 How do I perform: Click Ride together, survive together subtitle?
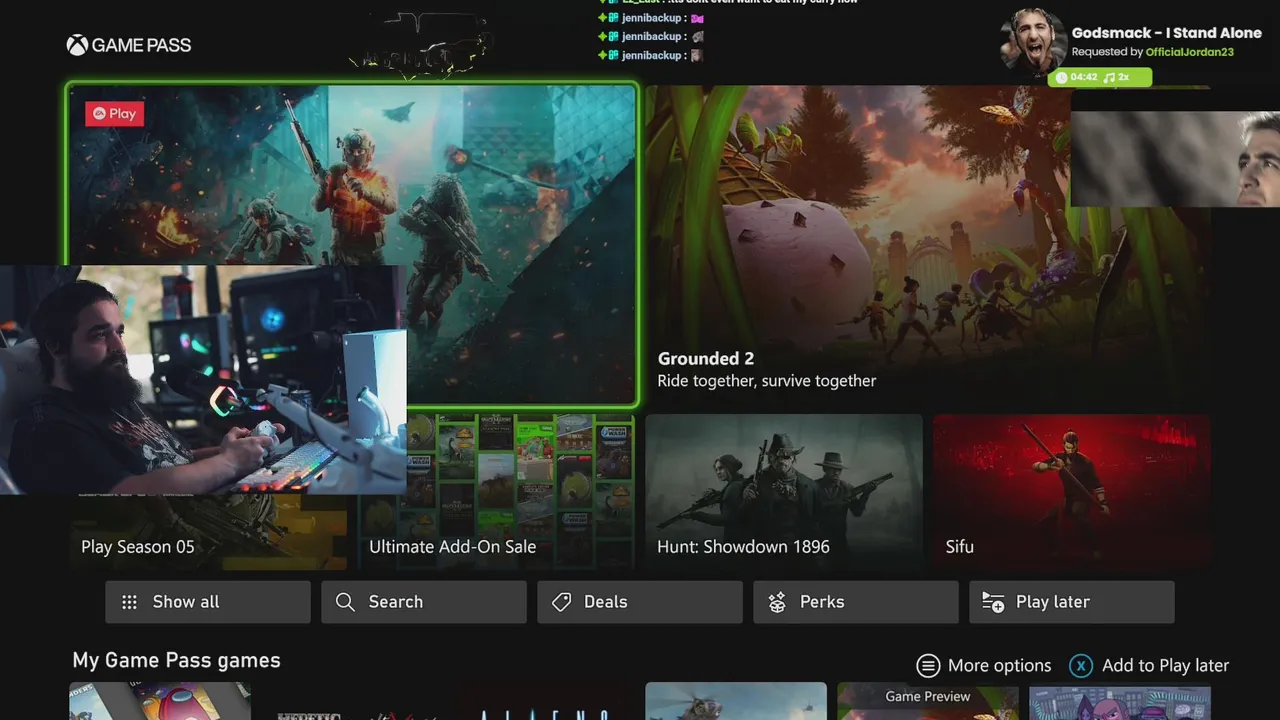pyautogui.click(x=767, y=381)
